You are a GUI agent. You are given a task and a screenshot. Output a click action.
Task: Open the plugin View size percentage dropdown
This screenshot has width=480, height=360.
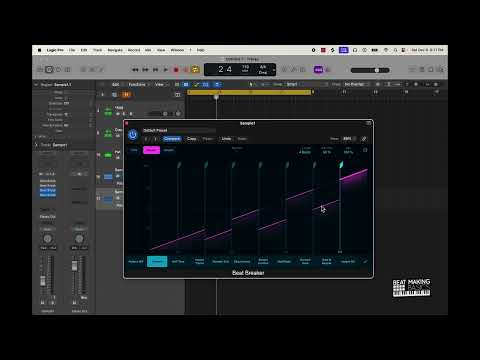click(x=349, y=139)
